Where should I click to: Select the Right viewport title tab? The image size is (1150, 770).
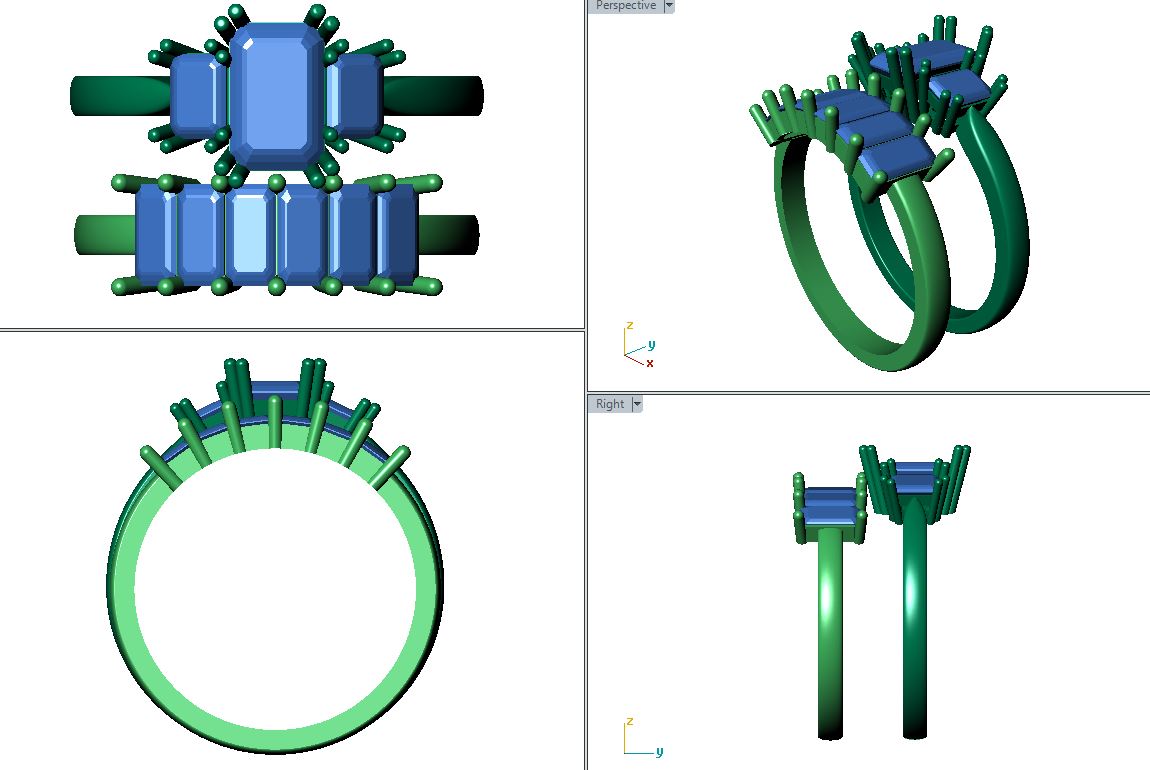609,404
